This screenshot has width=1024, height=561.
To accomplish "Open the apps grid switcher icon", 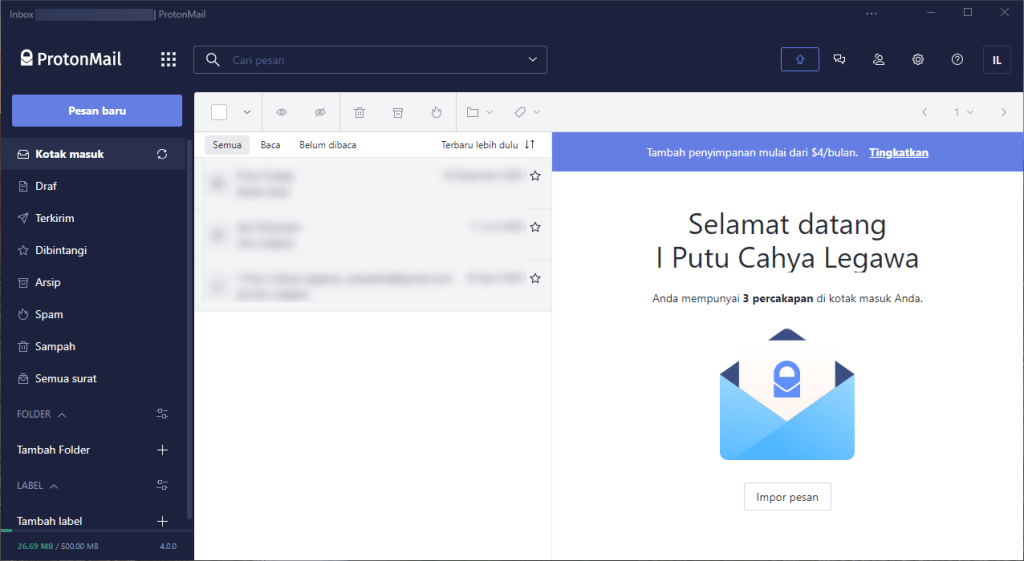I will pyautogui.click(x=168, y=60).
